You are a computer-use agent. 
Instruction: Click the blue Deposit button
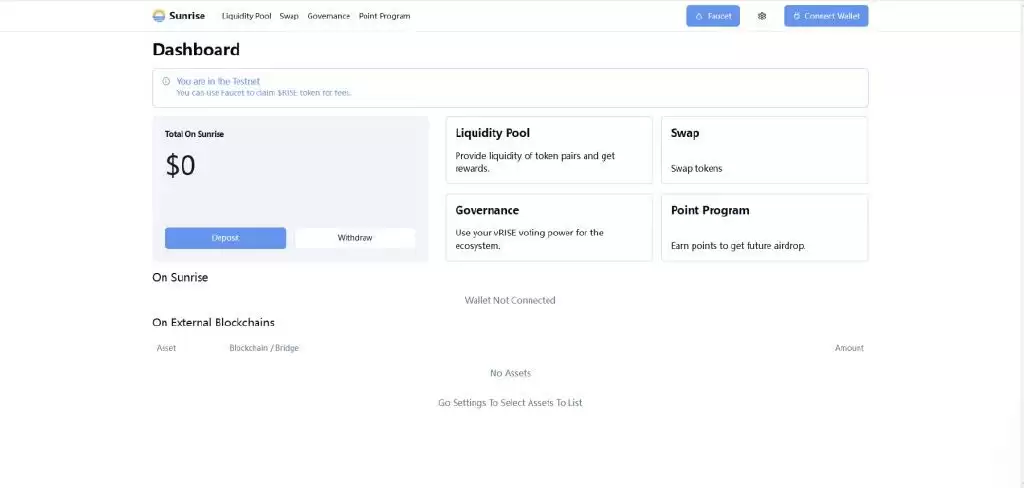click(225, 238)
